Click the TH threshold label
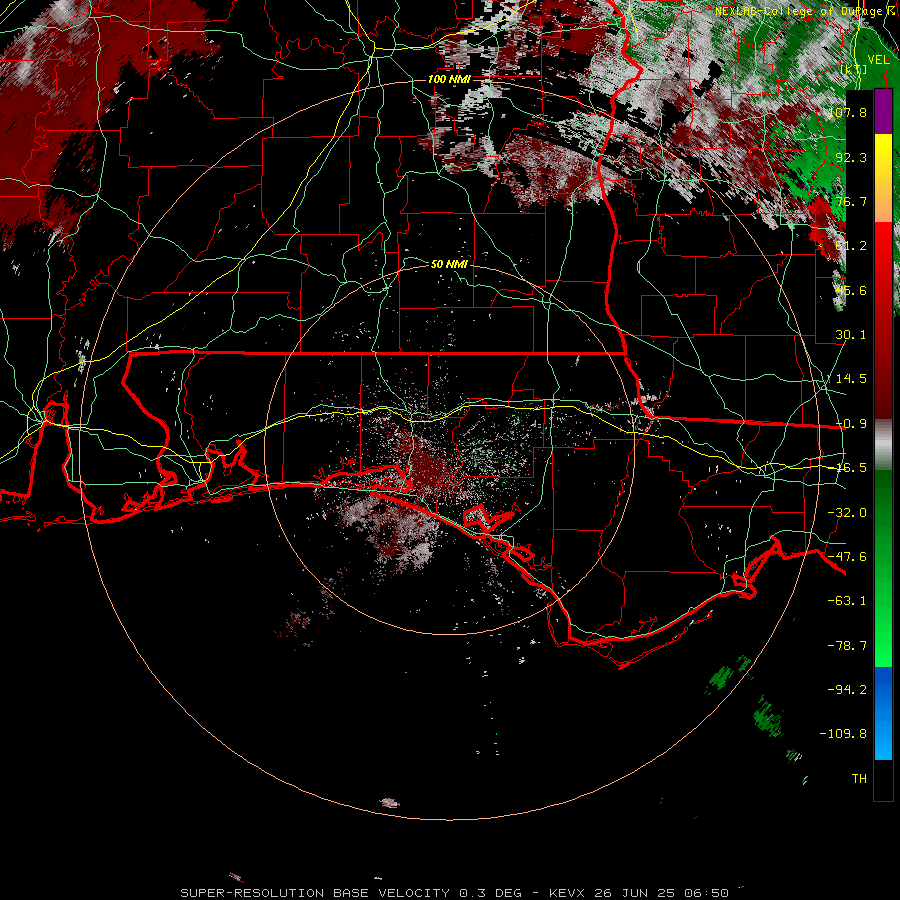 (859, 779)
